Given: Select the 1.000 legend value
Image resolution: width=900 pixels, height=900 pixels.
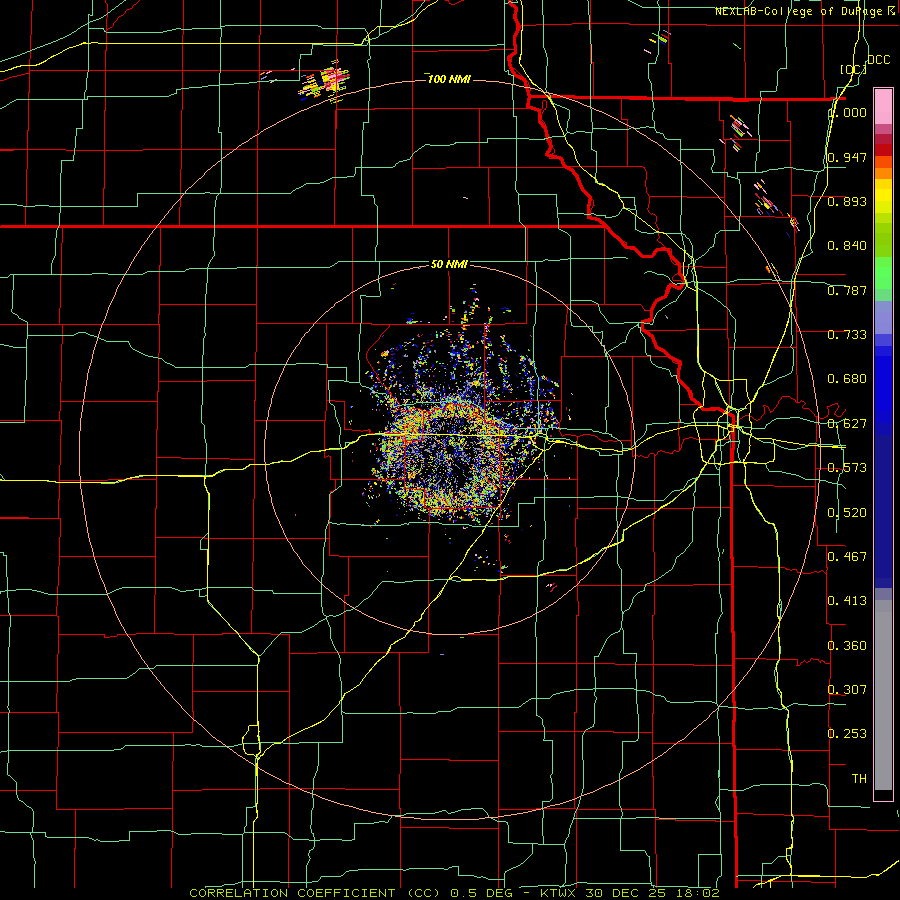Looking at the screenshot, I should [x=847, y=112].
